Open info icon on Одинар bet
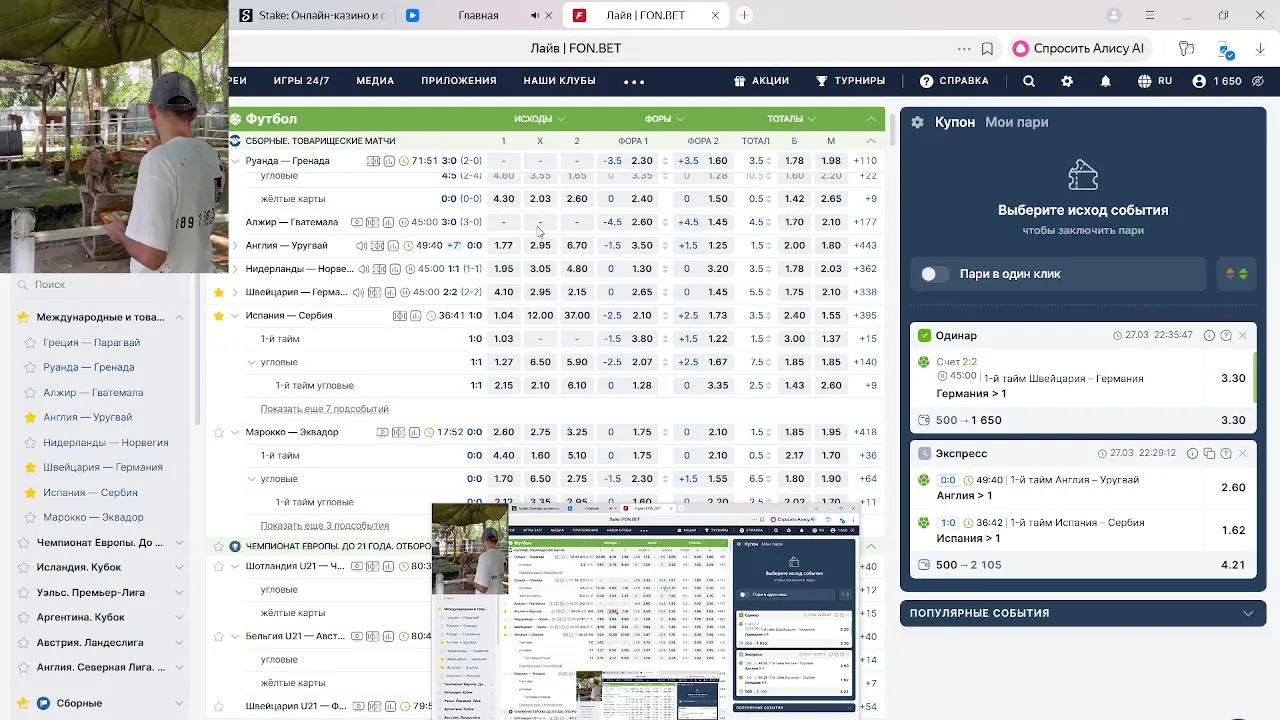Image resolution: width=1280 pixels, height=720 pixels. tap(1209, 336)
